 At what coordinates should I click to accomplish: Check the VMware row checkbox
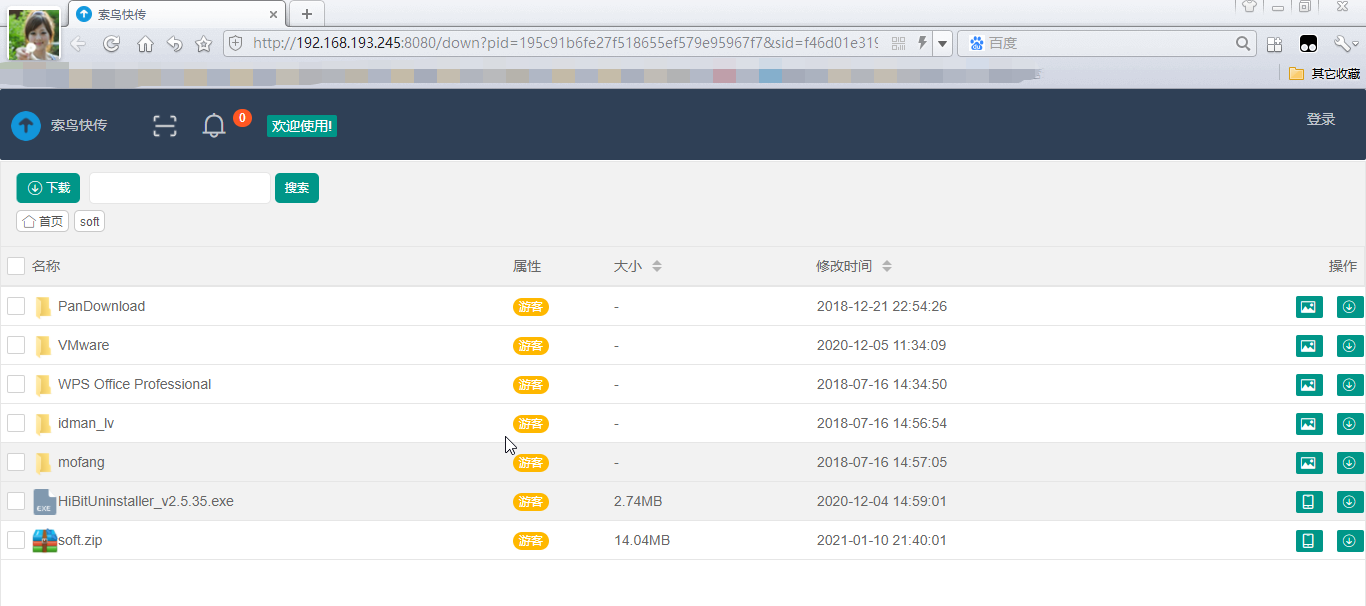(x=16, y=345)
